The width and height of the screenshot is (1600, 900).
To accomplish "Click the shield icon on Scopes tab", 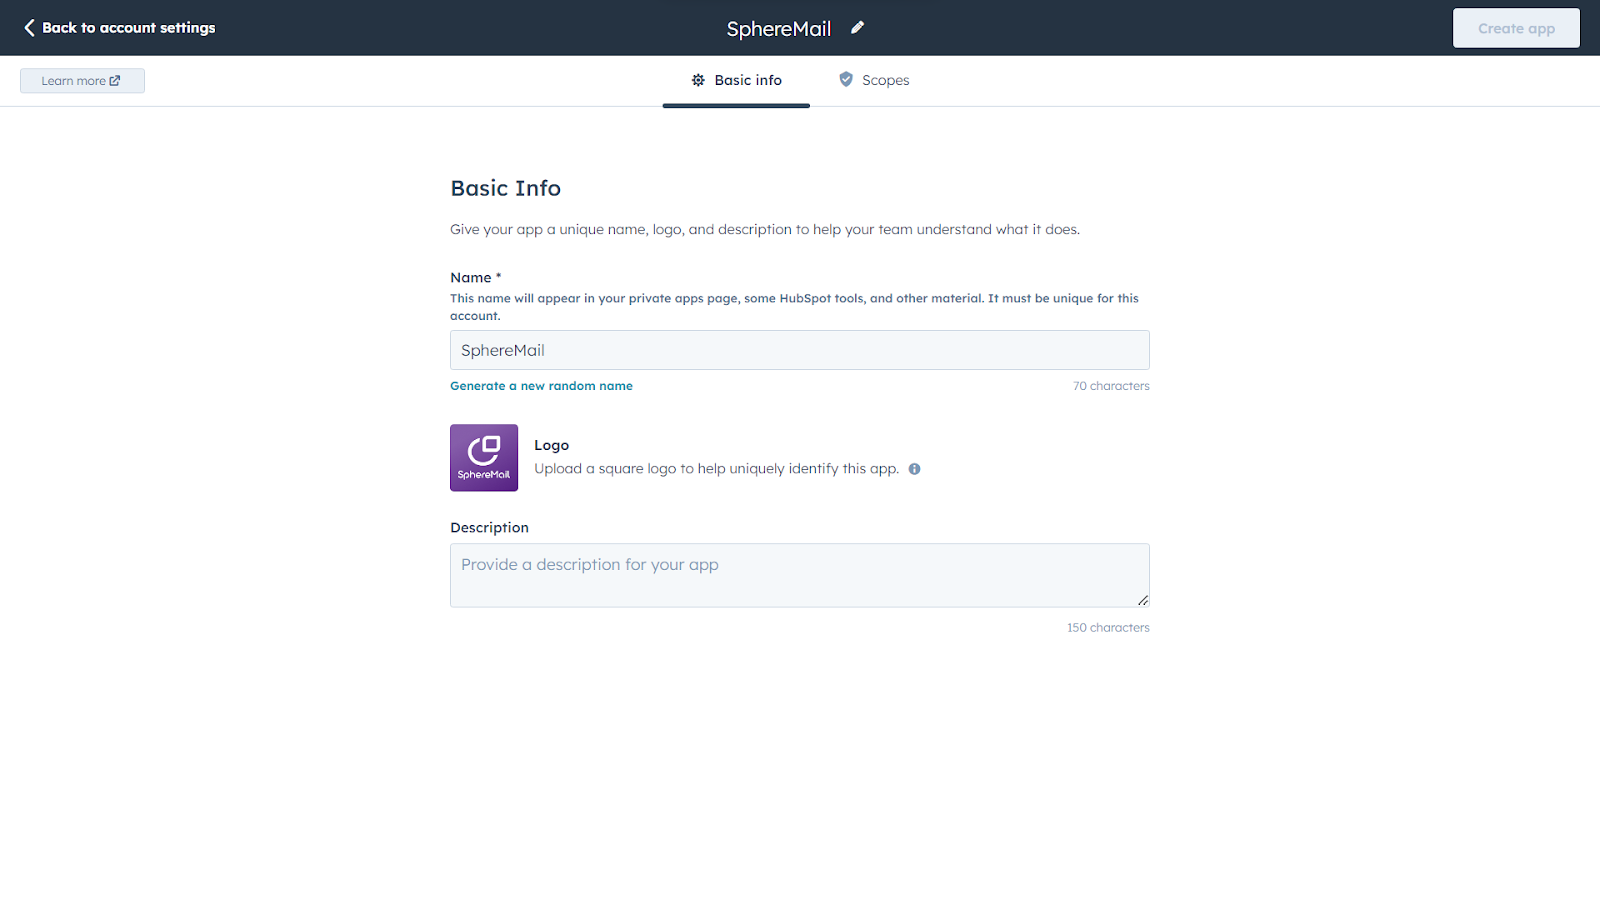I will [846, 79].
